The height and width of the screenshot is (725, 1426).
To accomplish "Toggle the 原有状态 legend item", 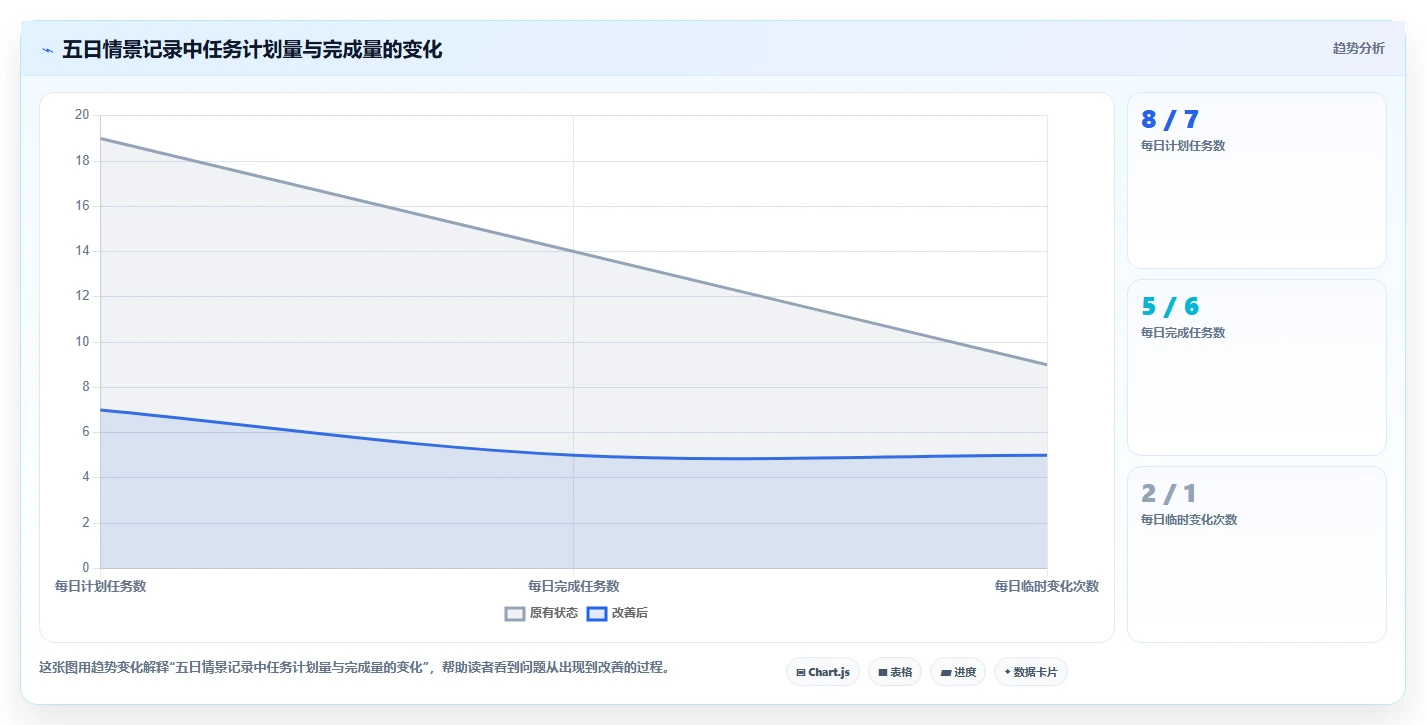I will pos(541,613).
